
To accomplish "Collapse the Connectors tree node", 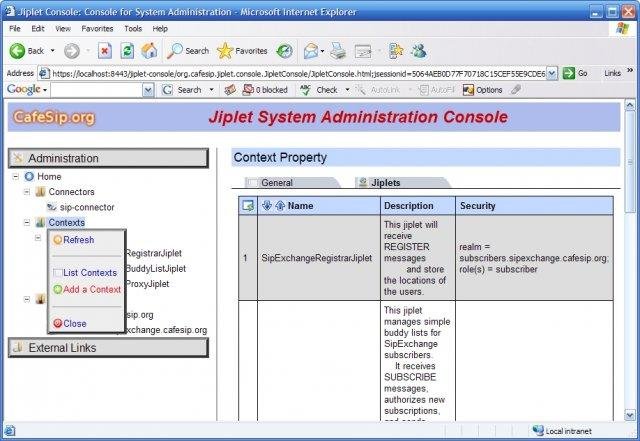I will pos(27,192).
